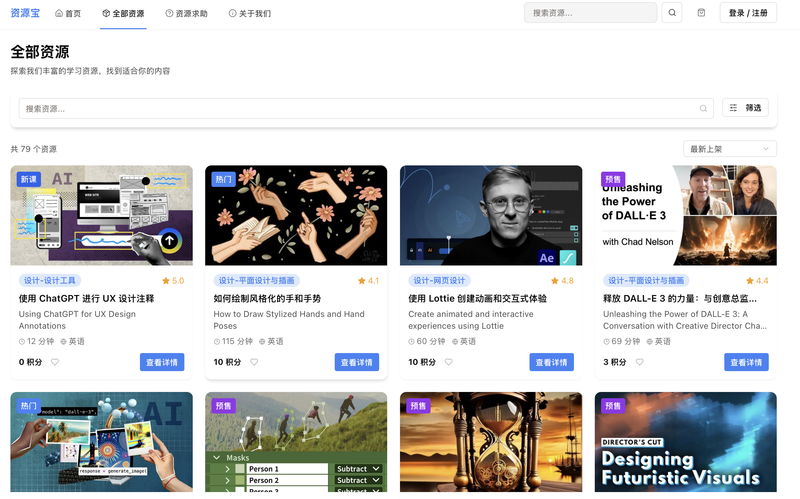800x499 pixels.
Task: Click the 12 分钟 duration clock icon
Action: pos(22,341)
